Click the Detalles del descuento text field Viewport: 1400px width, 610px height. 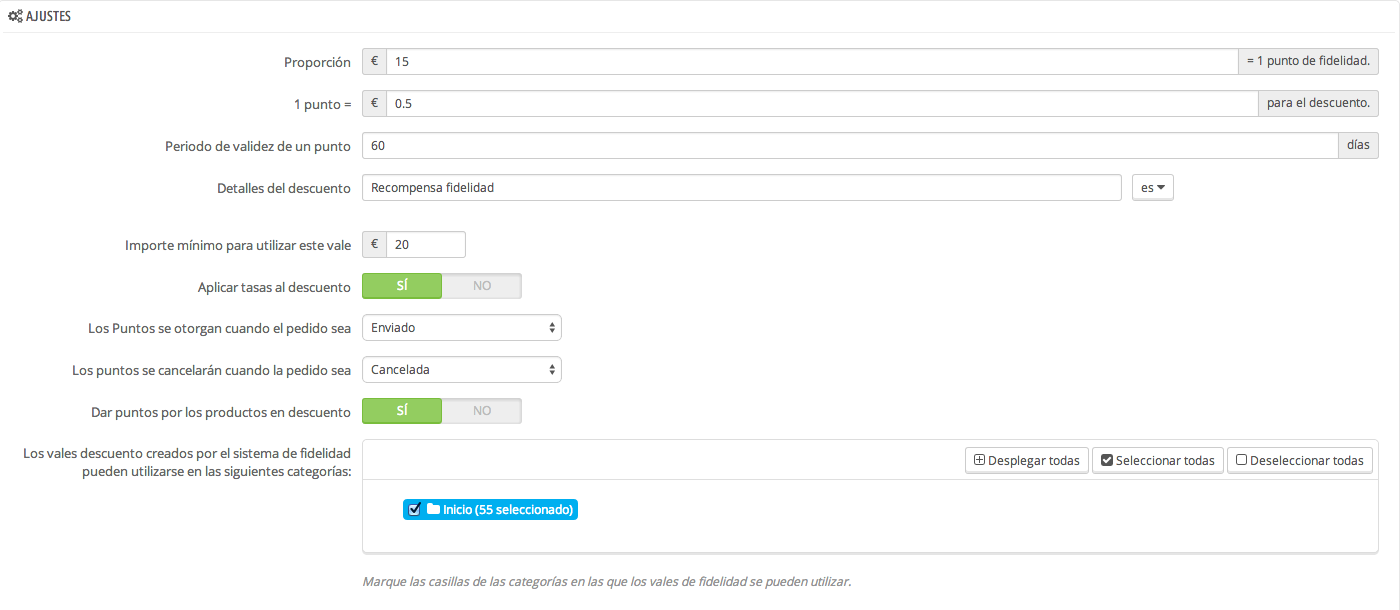740,188
